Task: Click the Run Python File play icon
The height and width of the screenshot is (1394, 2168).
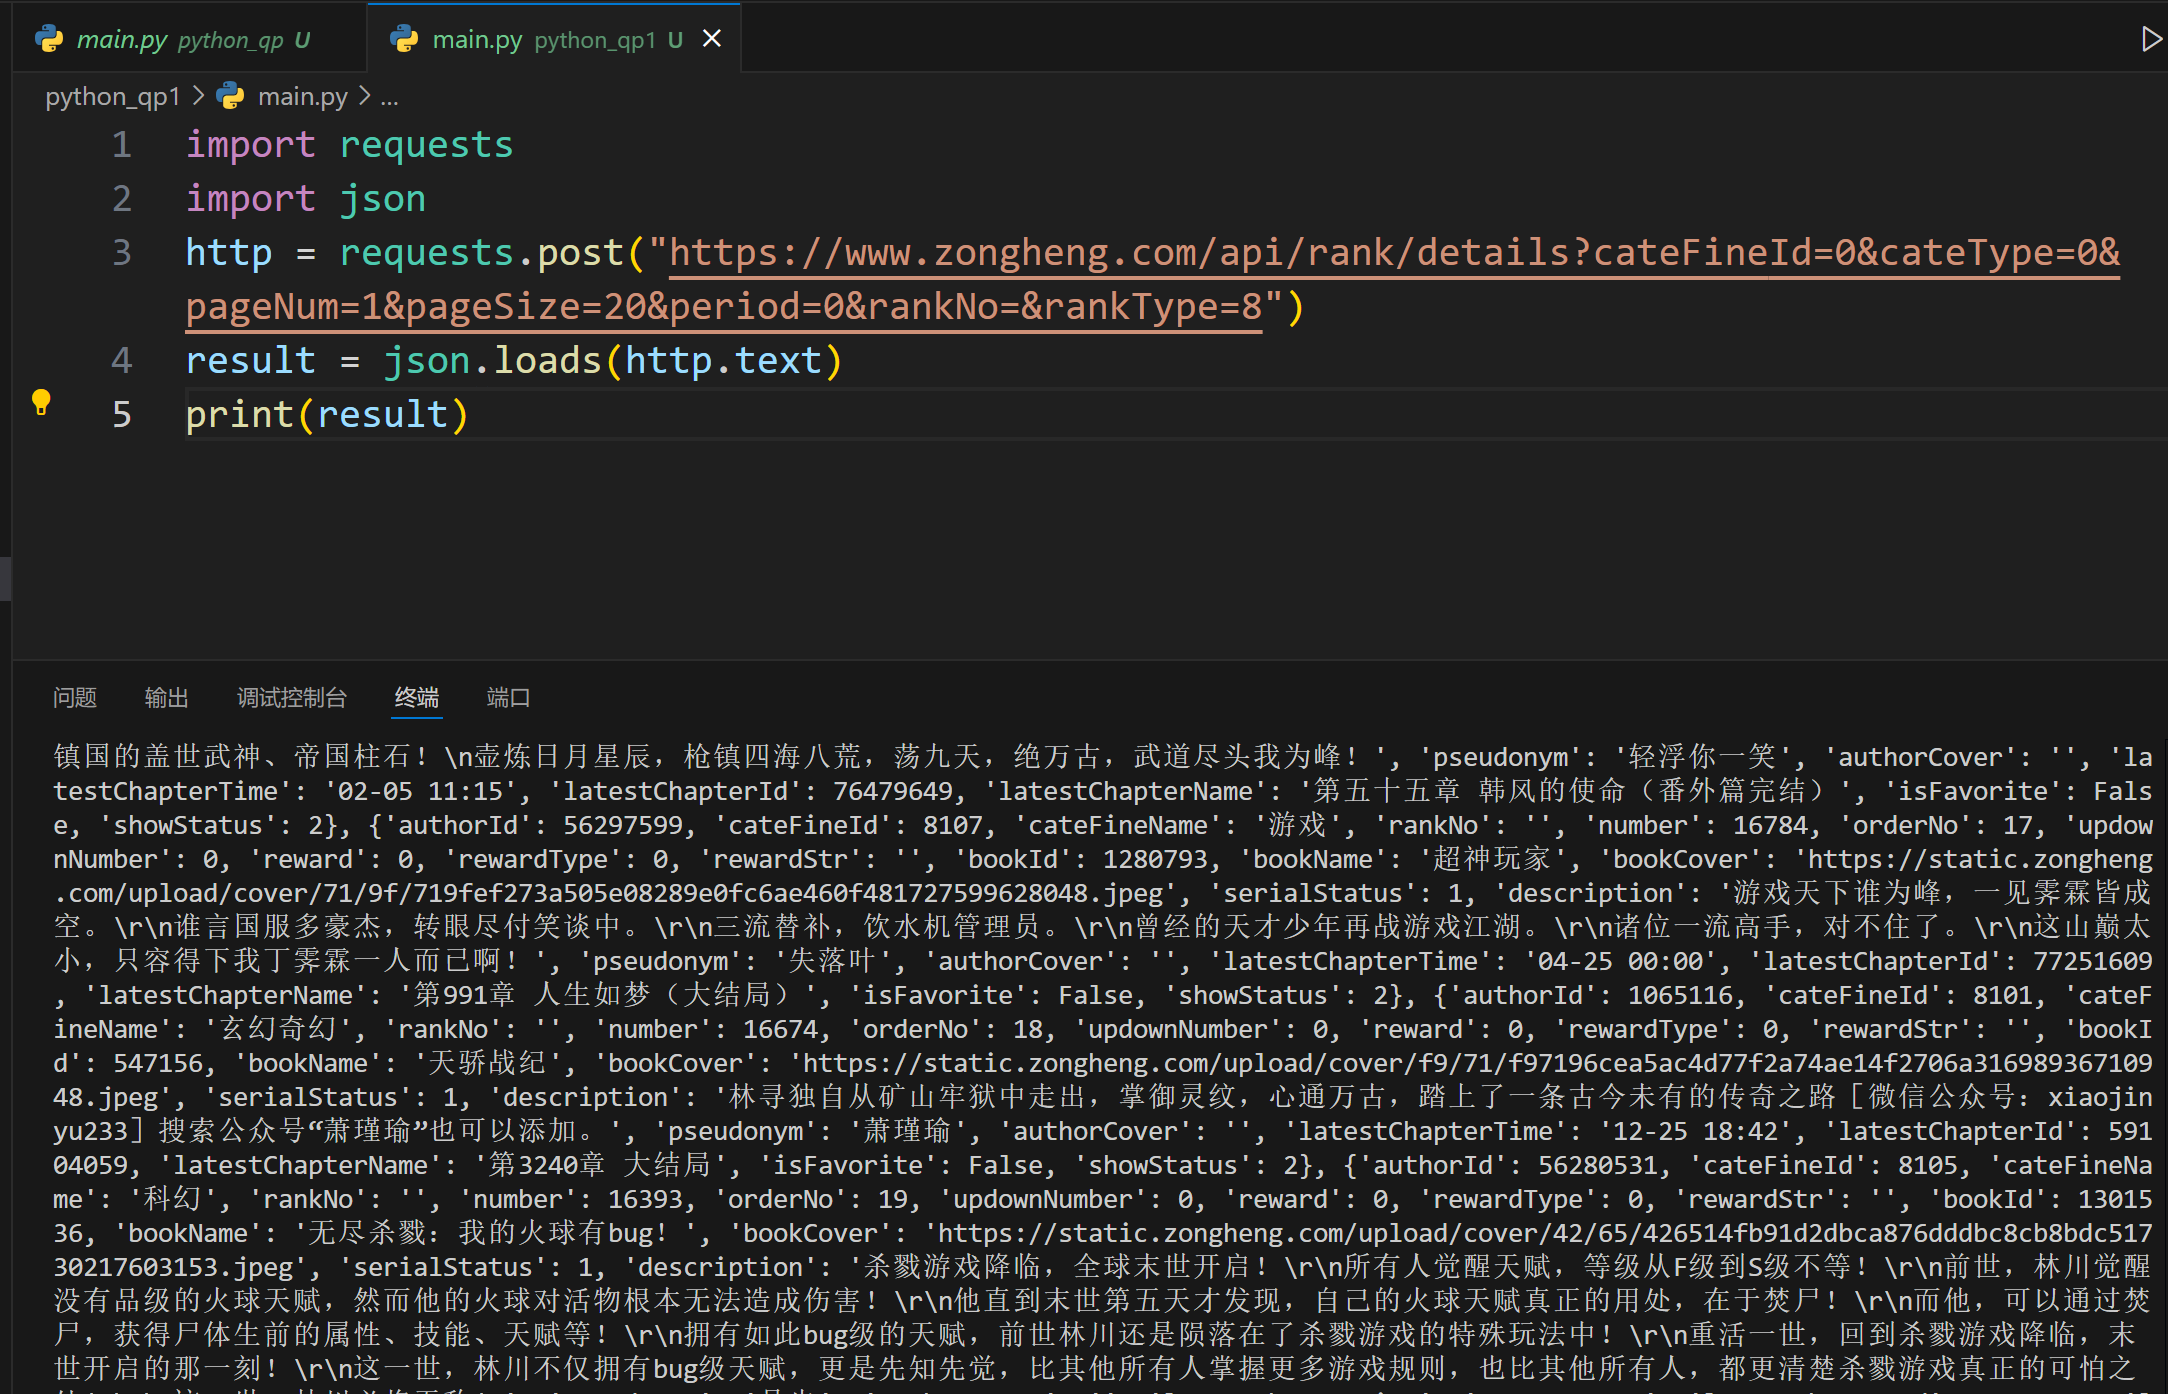Action: click(x=2150, y=39)
